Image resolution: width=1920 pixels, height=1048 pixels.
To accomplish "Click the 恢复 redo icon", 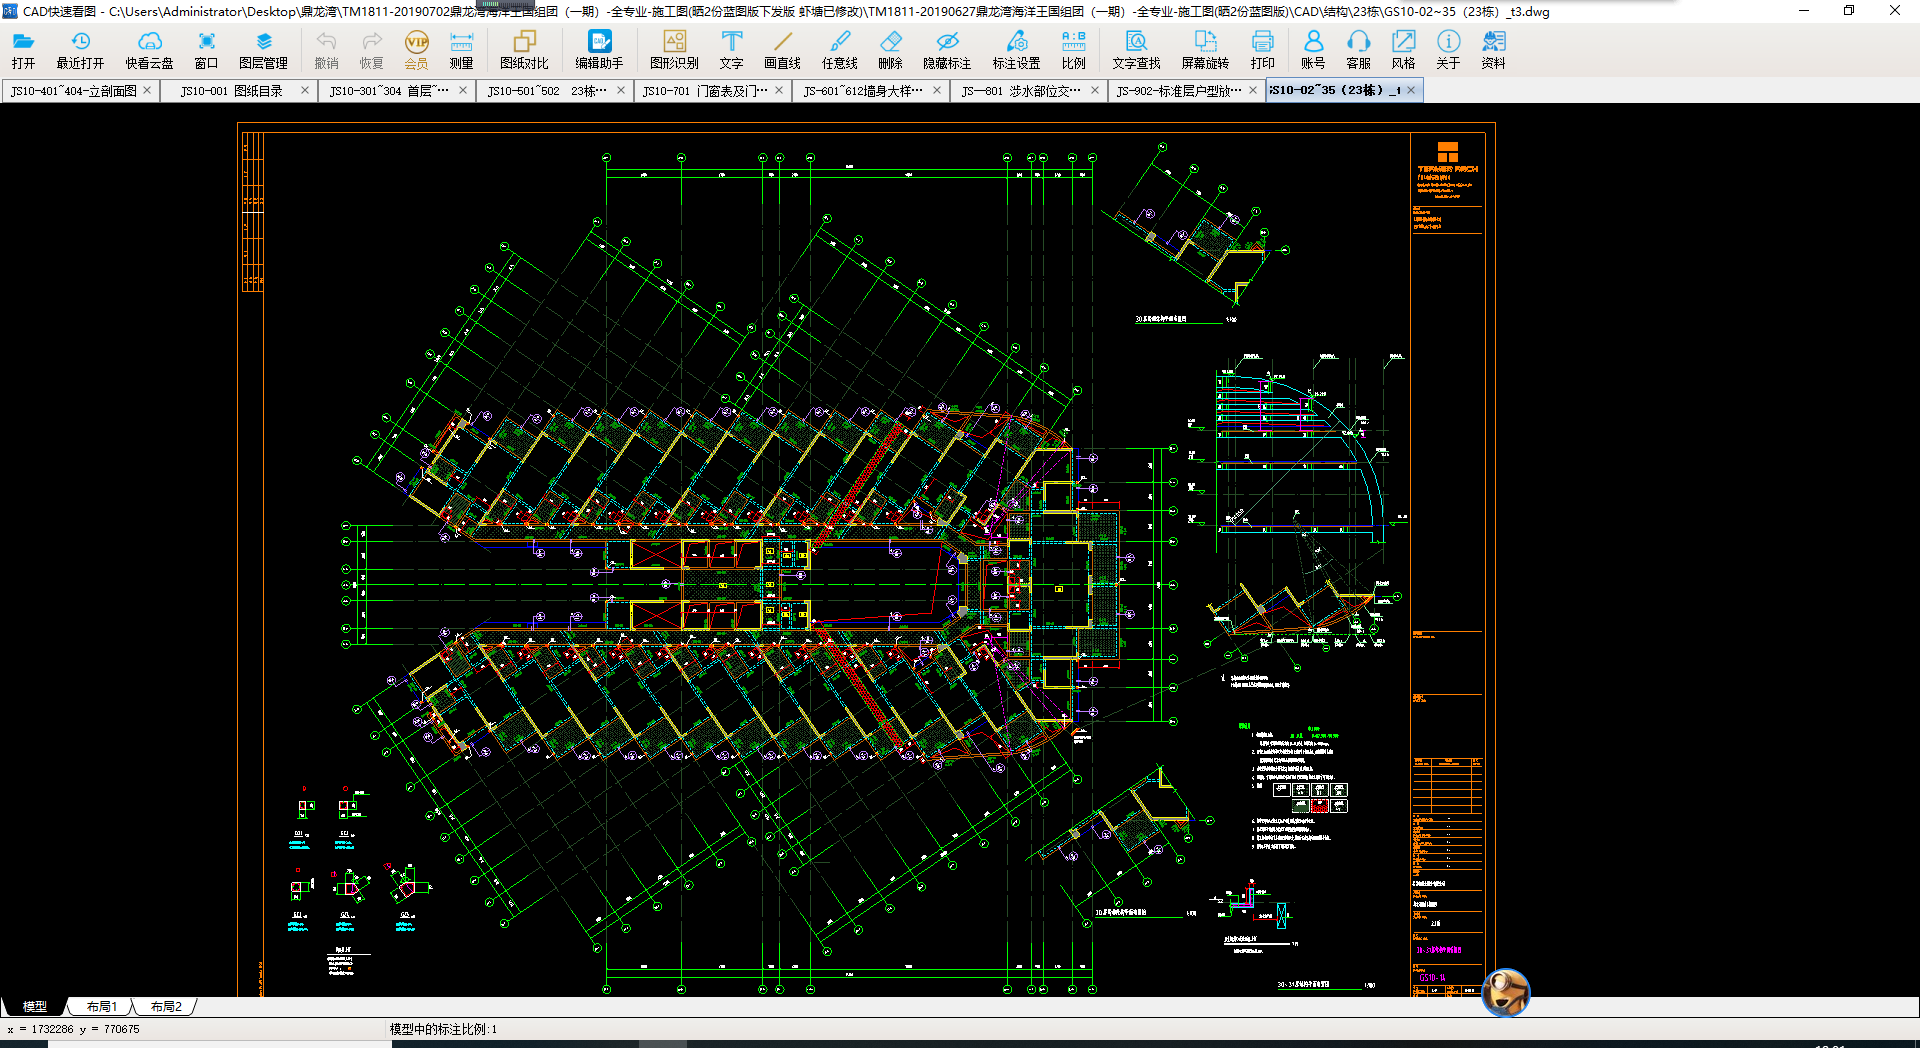I will (371, 50).
